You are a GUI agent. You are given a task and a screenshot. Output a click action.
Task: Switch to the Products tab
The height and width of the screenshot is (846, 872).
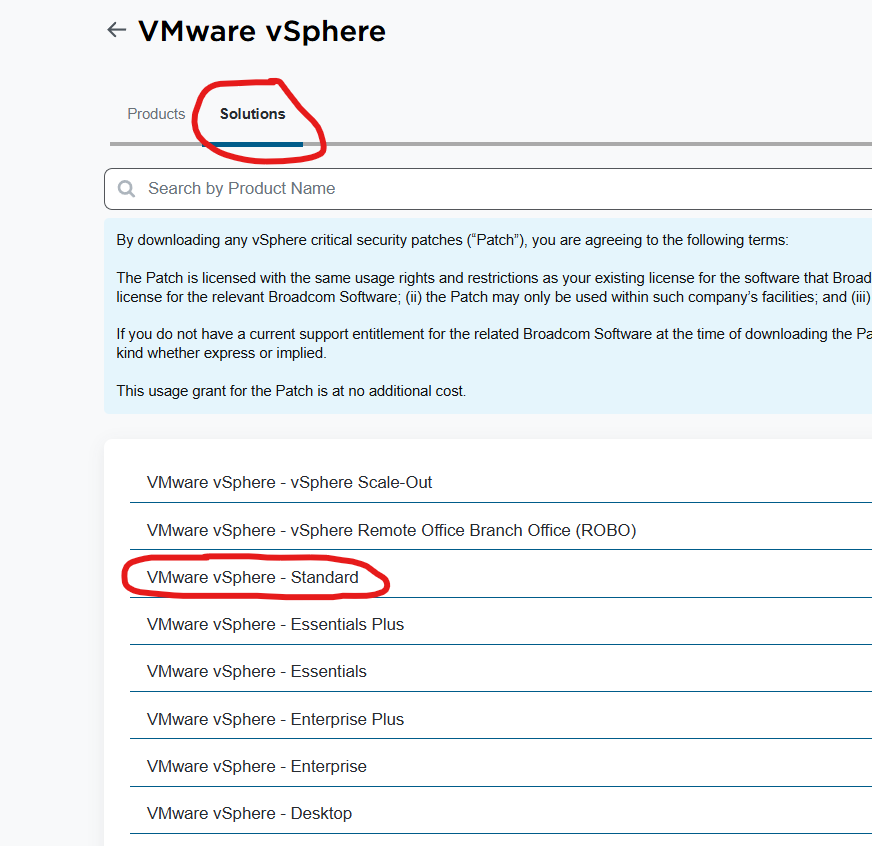(156, 114)
